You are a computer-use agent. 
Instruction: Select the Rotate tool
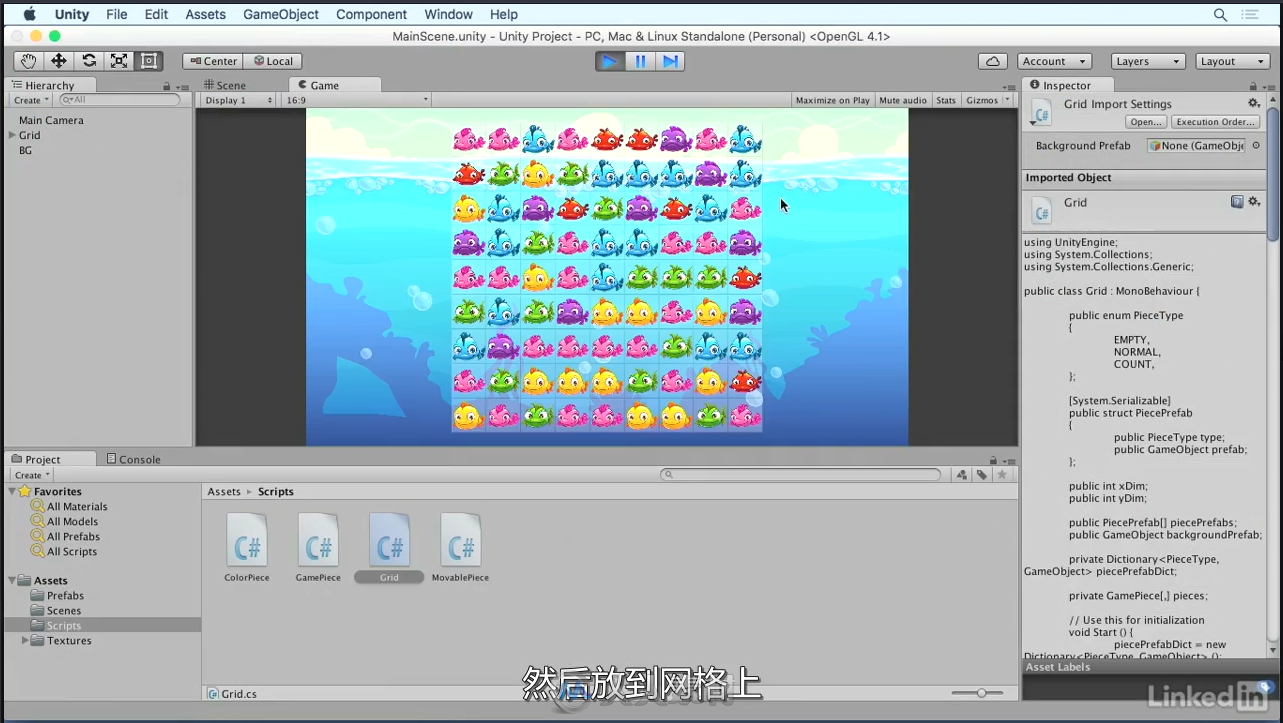[x=89, y=61]
